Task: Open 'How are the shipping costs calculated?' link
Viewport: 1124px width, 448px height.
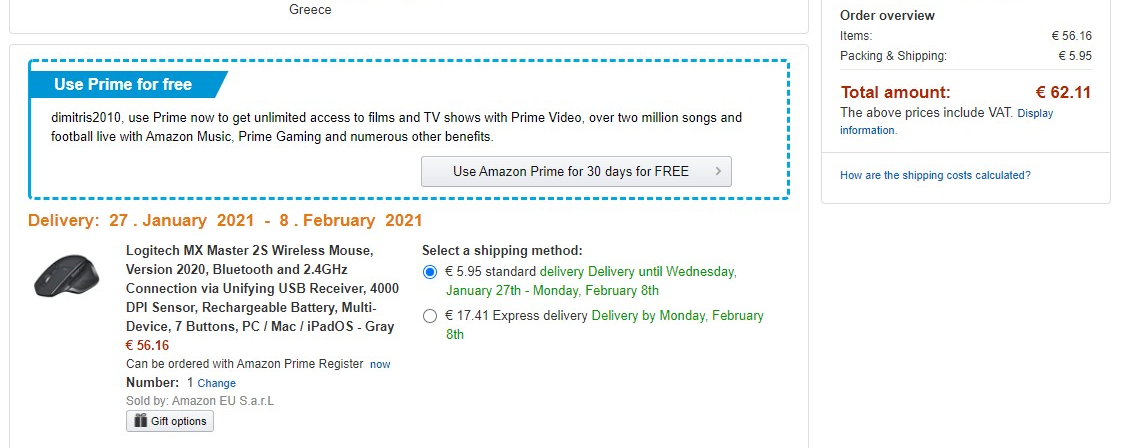Action: tap(935, 175)
